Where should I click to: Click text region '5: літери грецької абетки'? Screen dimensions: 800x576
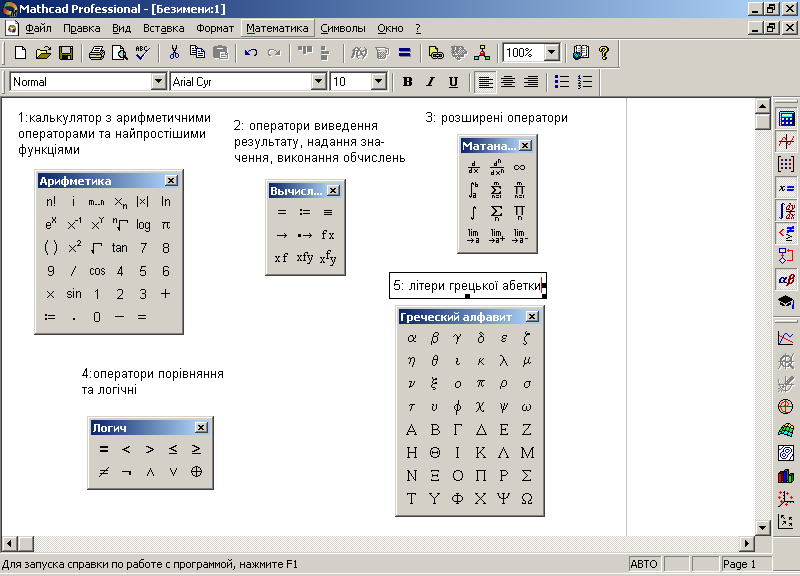(x=467, y=285)
